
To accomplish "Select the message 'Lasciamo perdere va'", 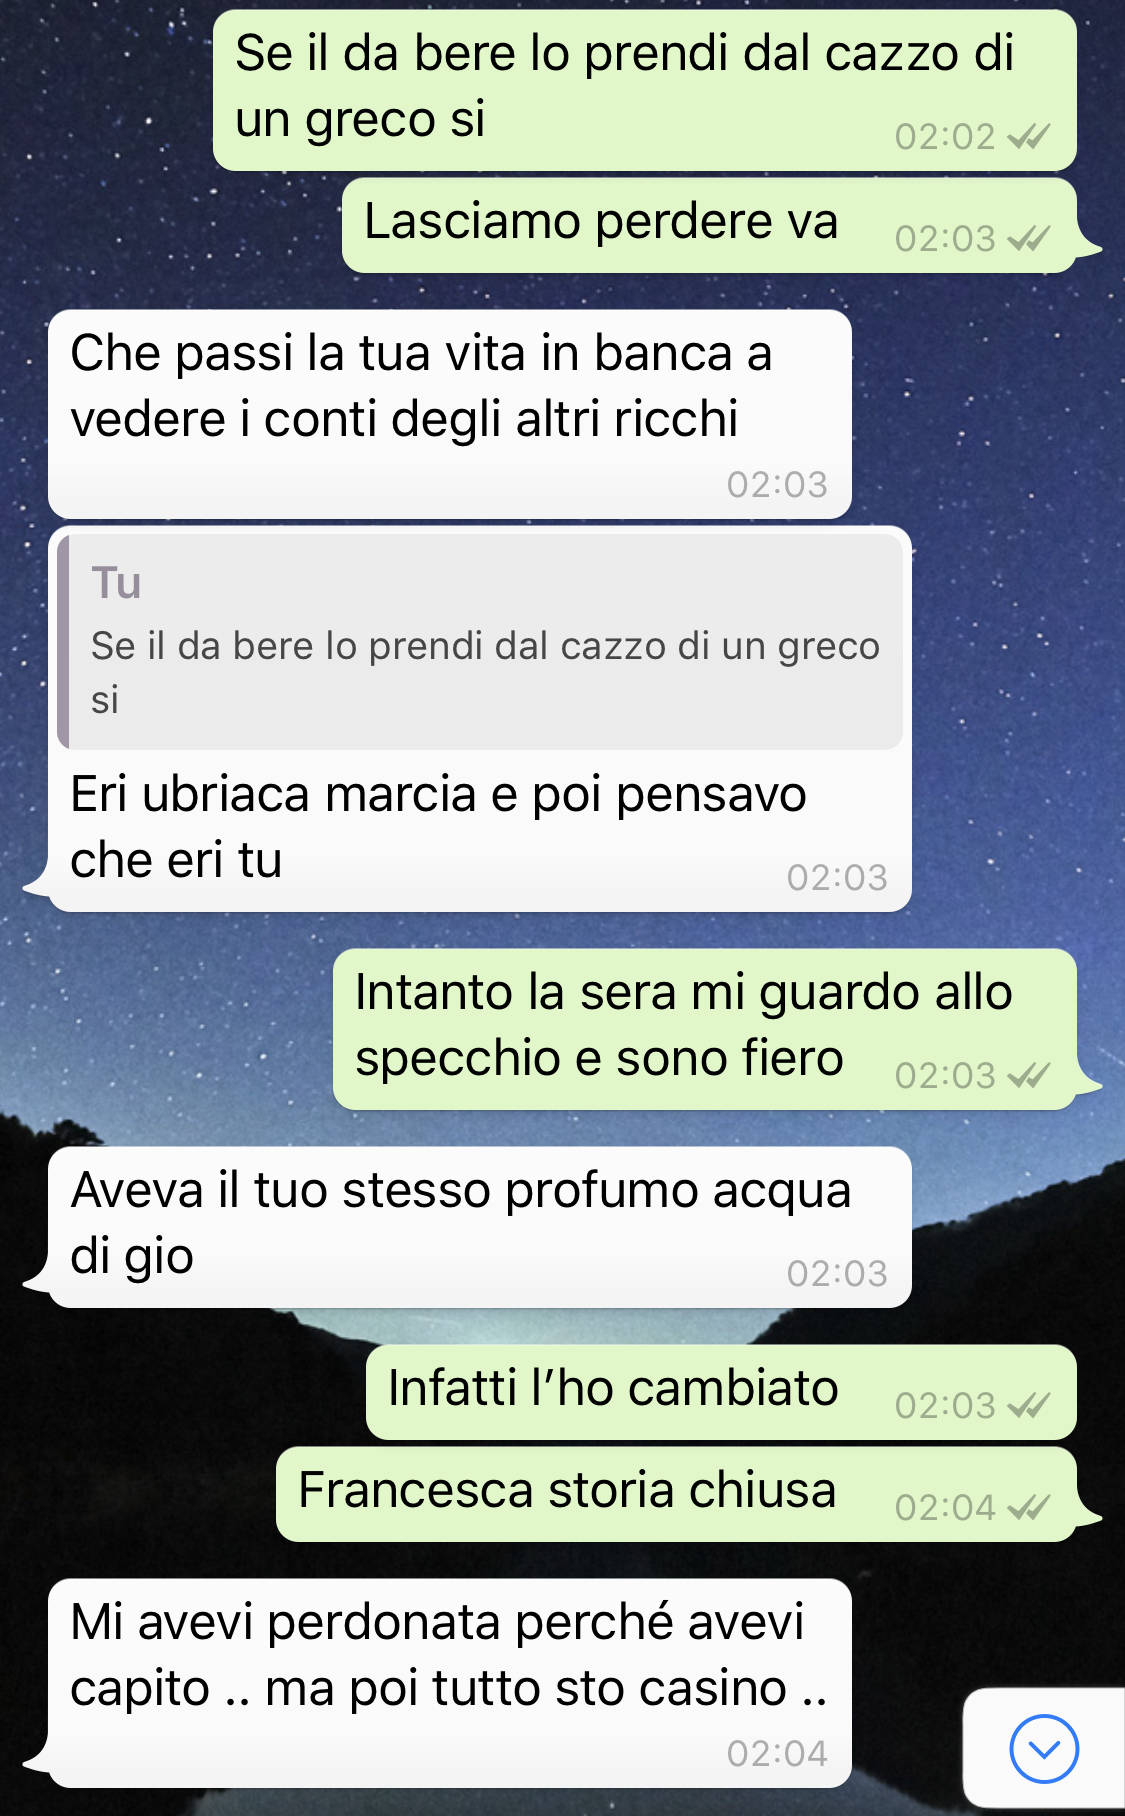I will pyautogui.click(x=709, y=225).
